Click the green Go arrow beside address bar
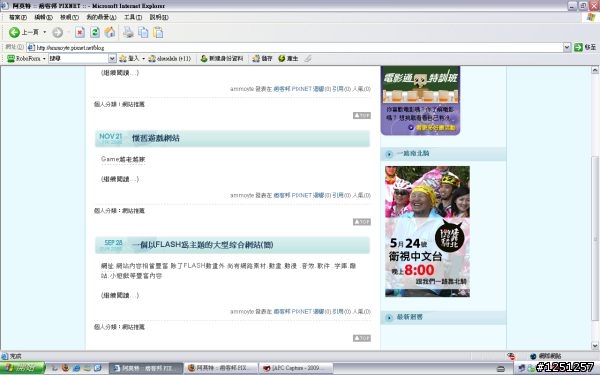Image resolution: width=600 pixels, height=375 pixels. (x=578, y=47)
